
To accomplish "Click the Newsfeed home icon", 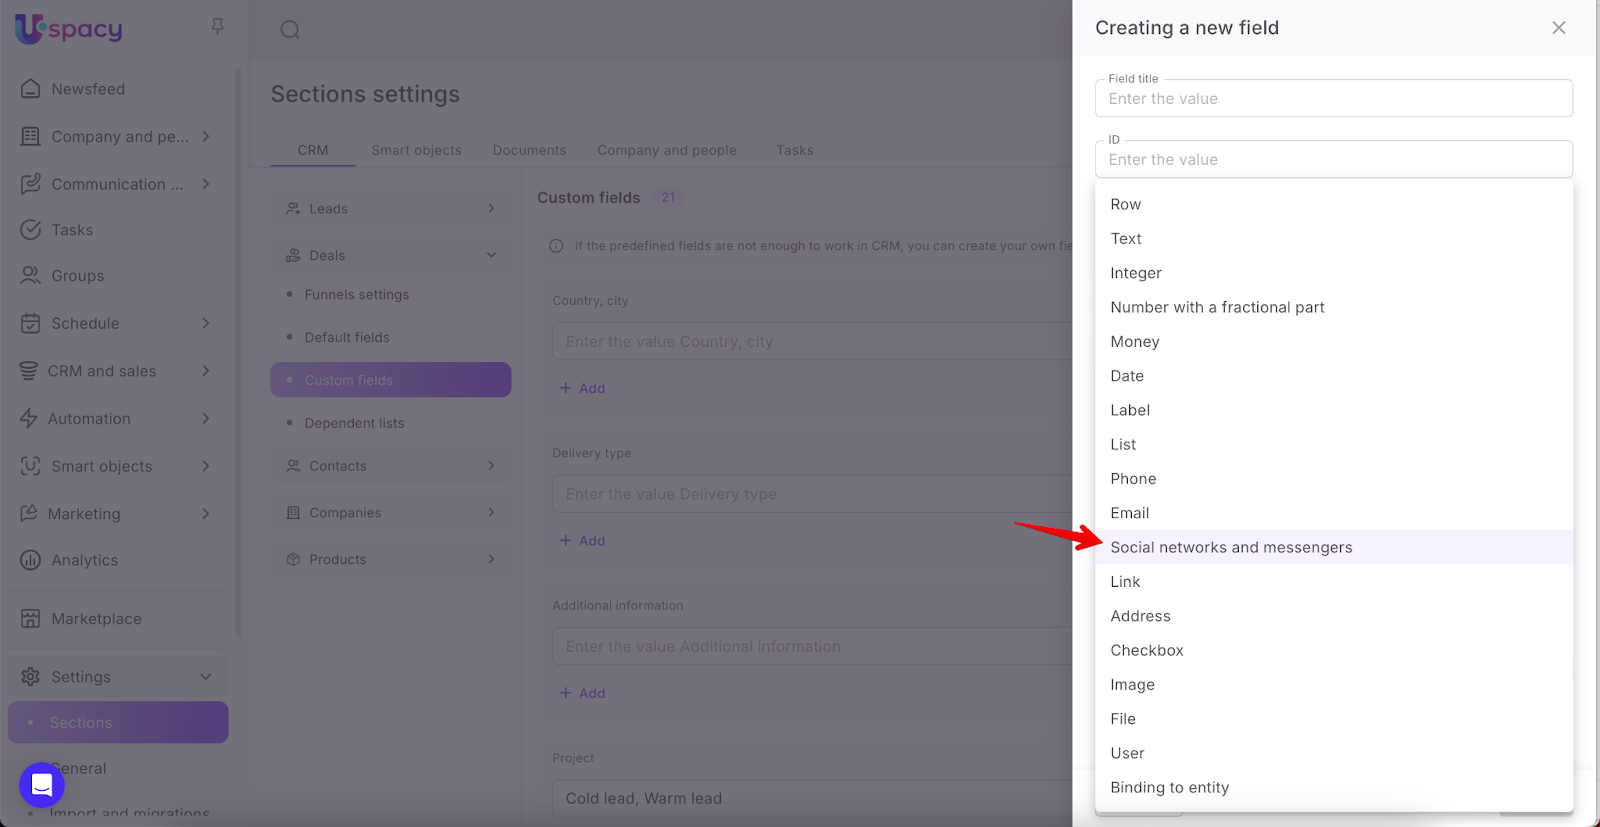I will pos(31,89).
